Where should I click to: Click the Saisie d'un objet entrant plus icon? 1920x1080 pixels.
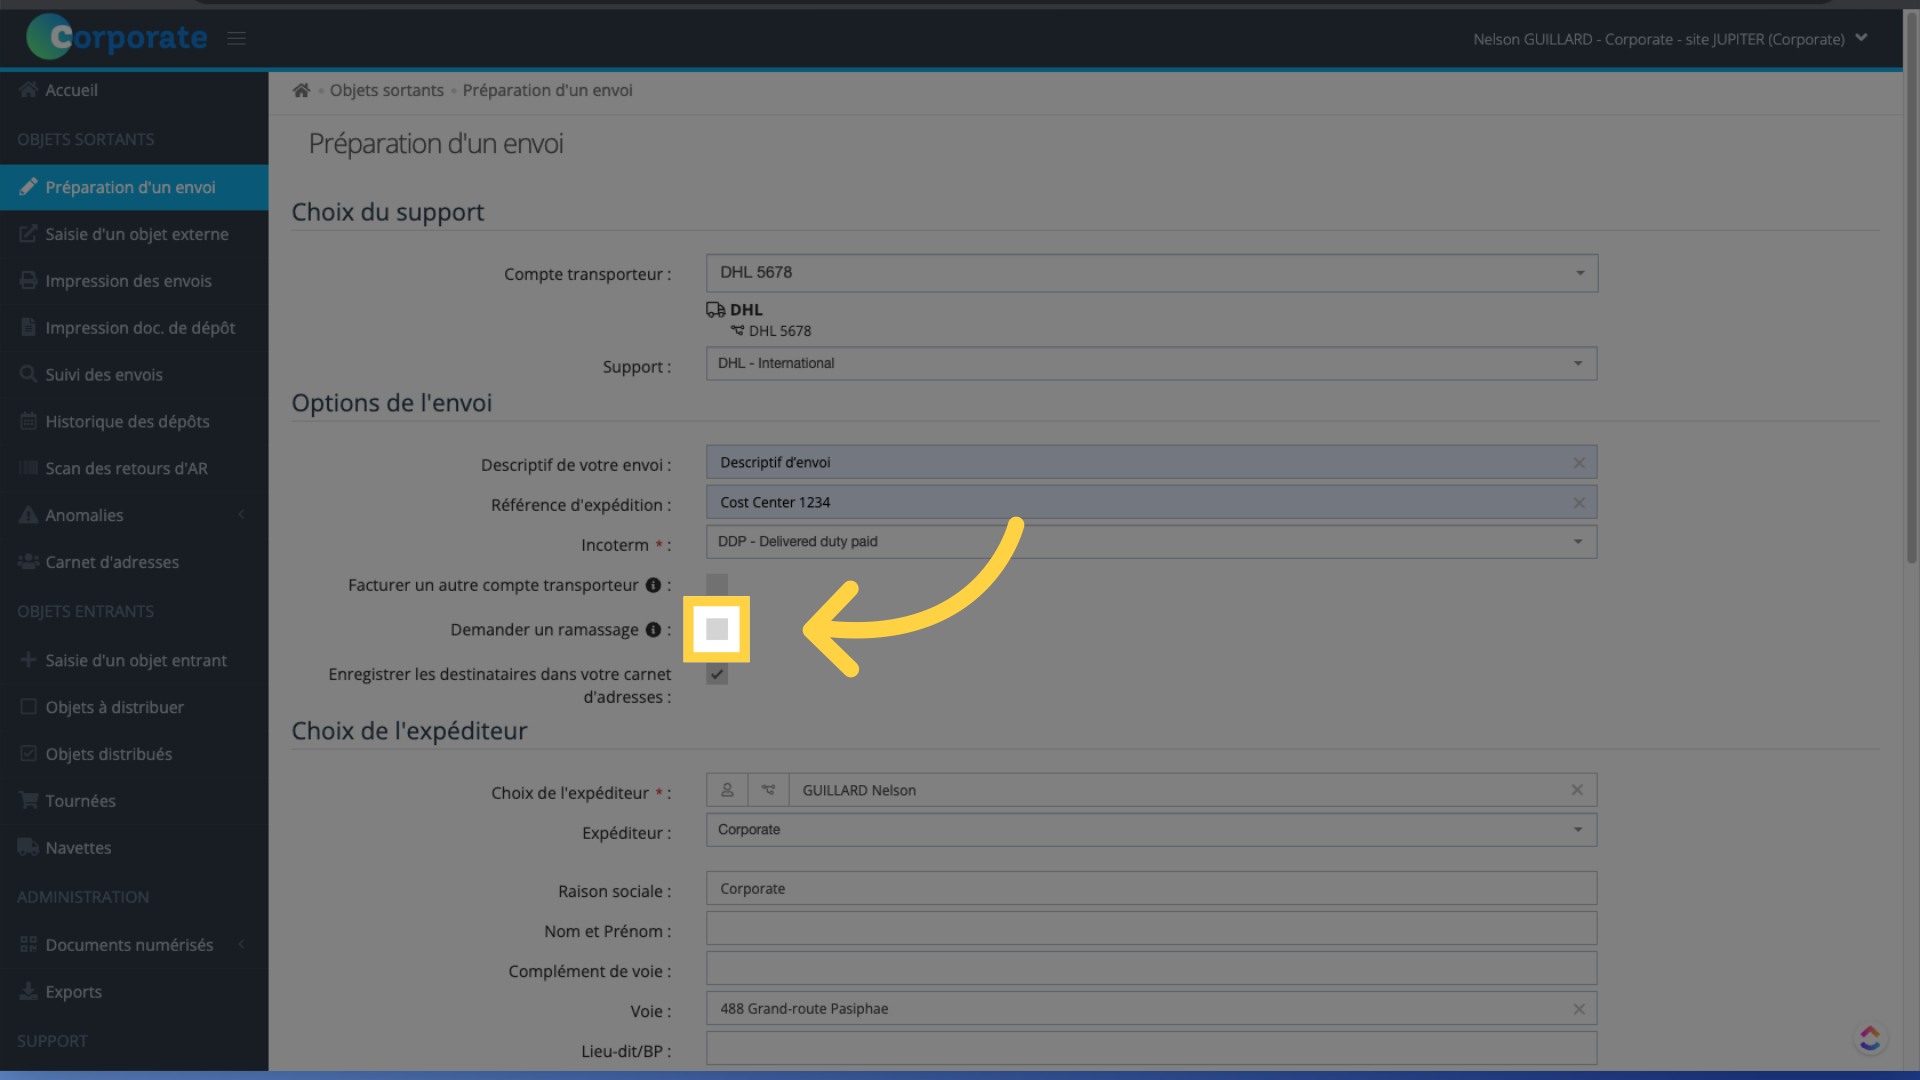[x=28, y=660]
